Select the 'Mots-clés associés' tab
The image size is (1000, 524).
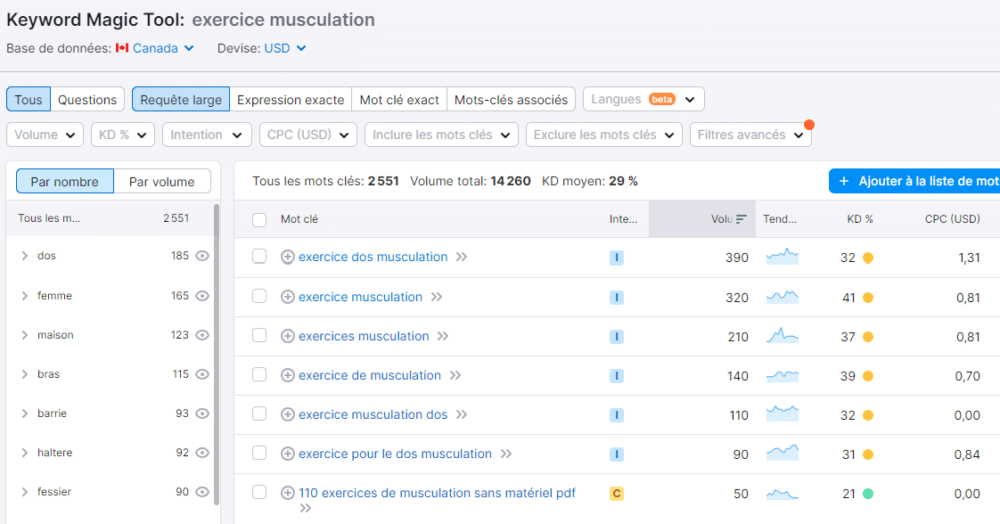pyautogui.click(x=511, y=99)
